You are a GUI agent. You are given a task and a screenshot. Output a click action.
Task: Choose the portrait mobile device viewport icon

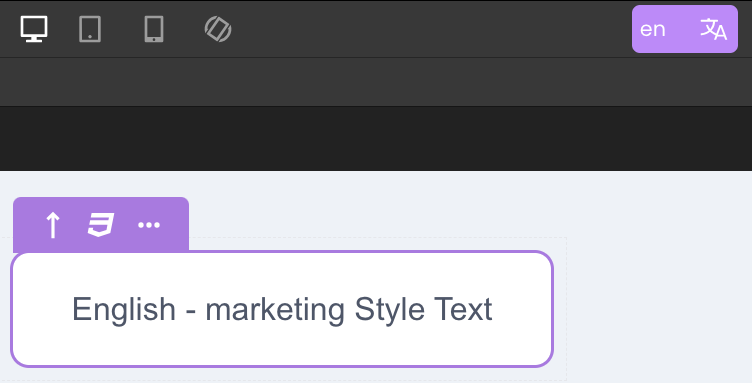[x=154, y=29]
